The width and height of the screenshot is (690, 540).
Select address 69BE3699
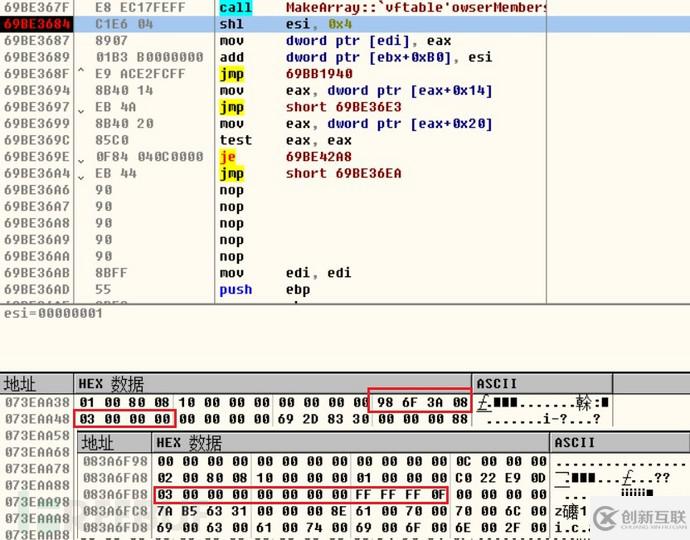tap(37, 124)
